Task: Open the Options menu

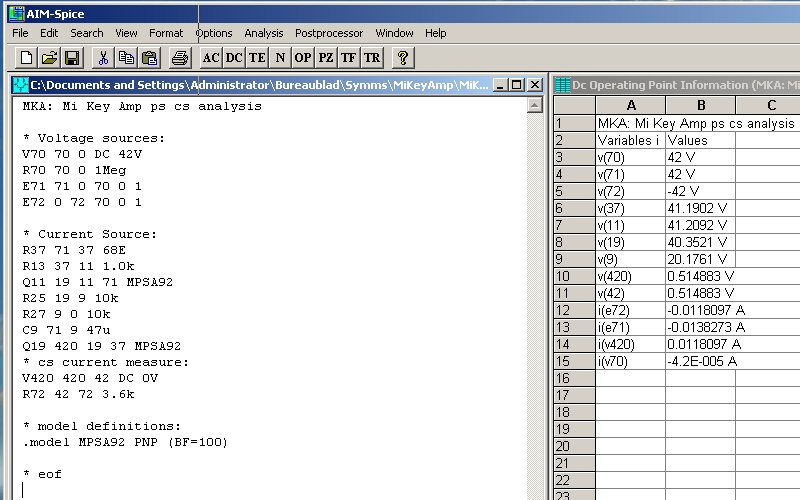Action: 214,33
